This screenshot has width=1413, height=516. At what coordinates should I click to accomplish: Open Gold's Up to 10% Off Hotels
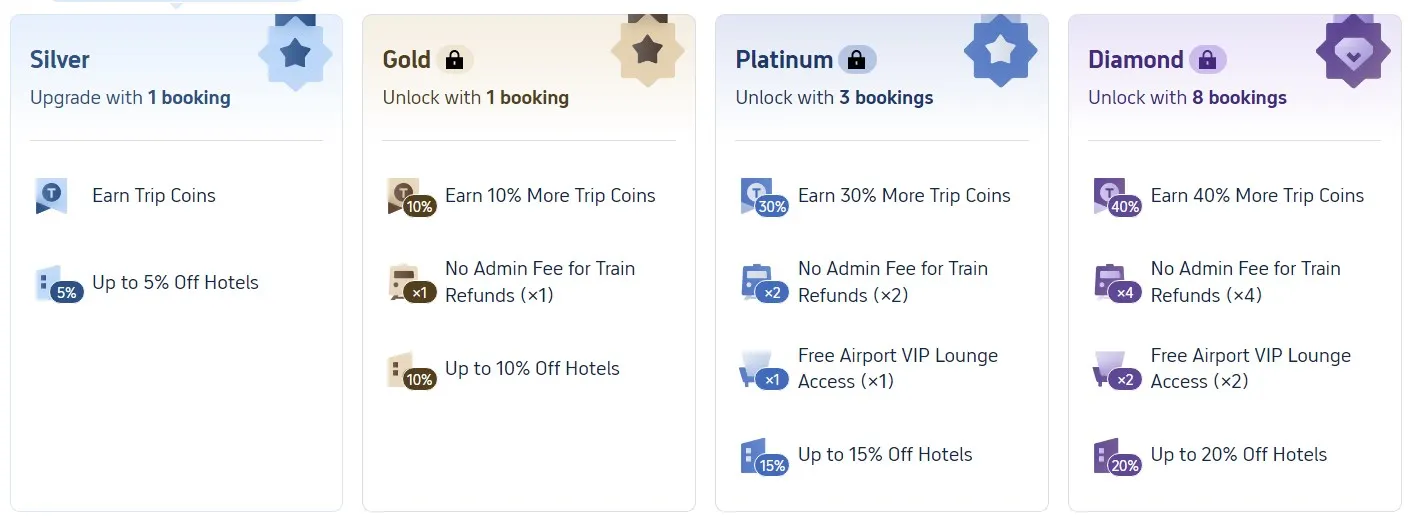coord(532,368)
